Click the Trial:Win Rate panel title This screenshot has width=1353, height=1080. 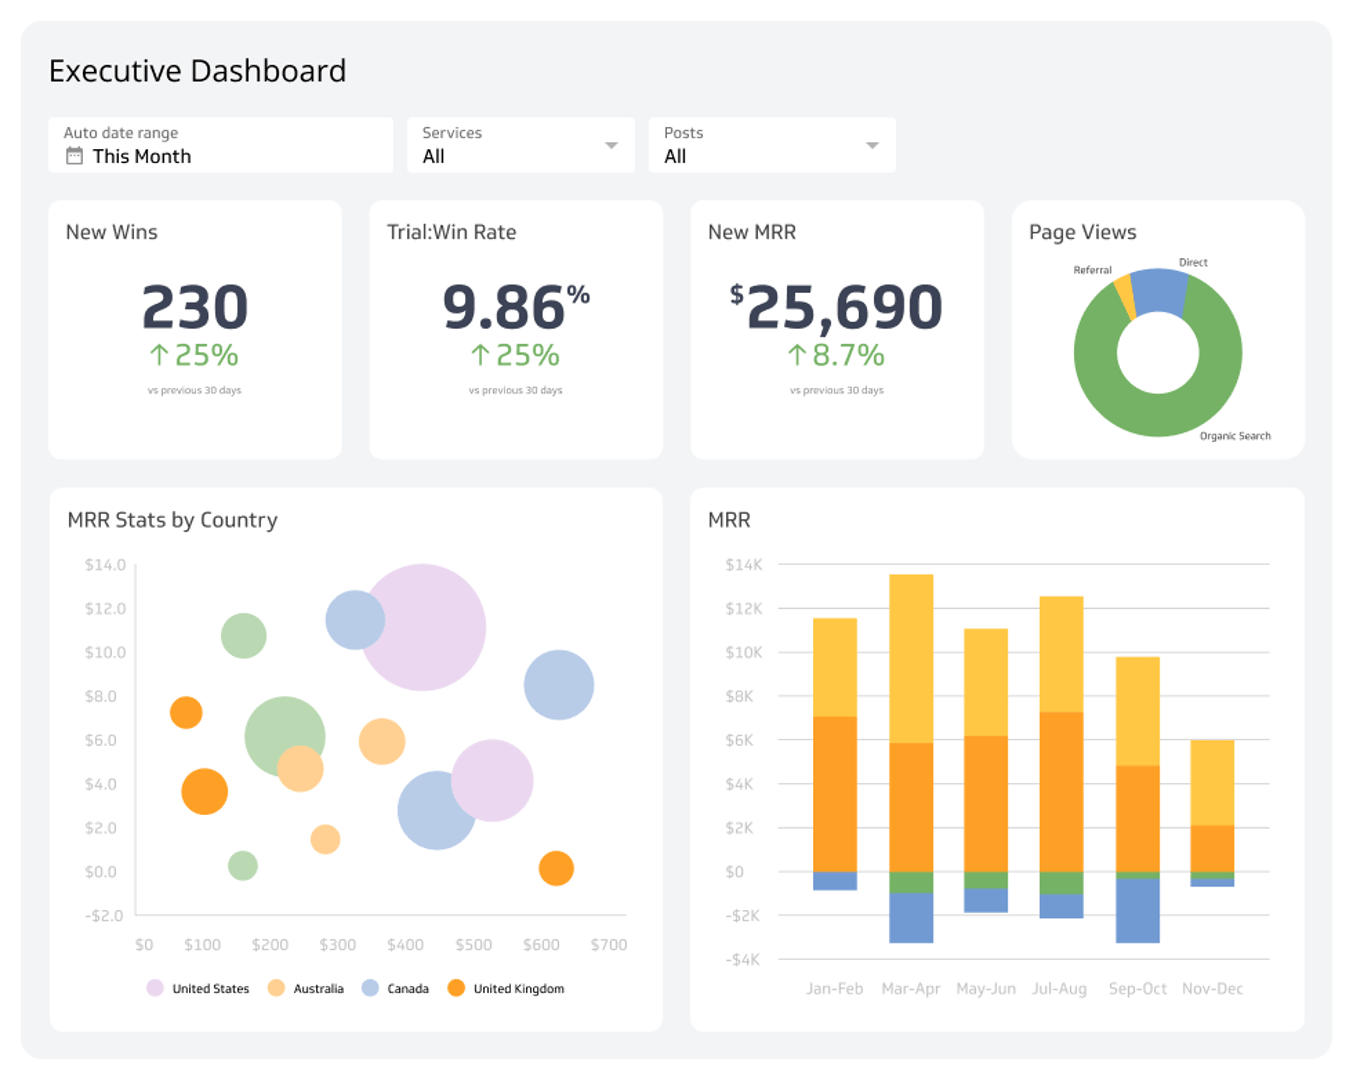pos(452,232)
